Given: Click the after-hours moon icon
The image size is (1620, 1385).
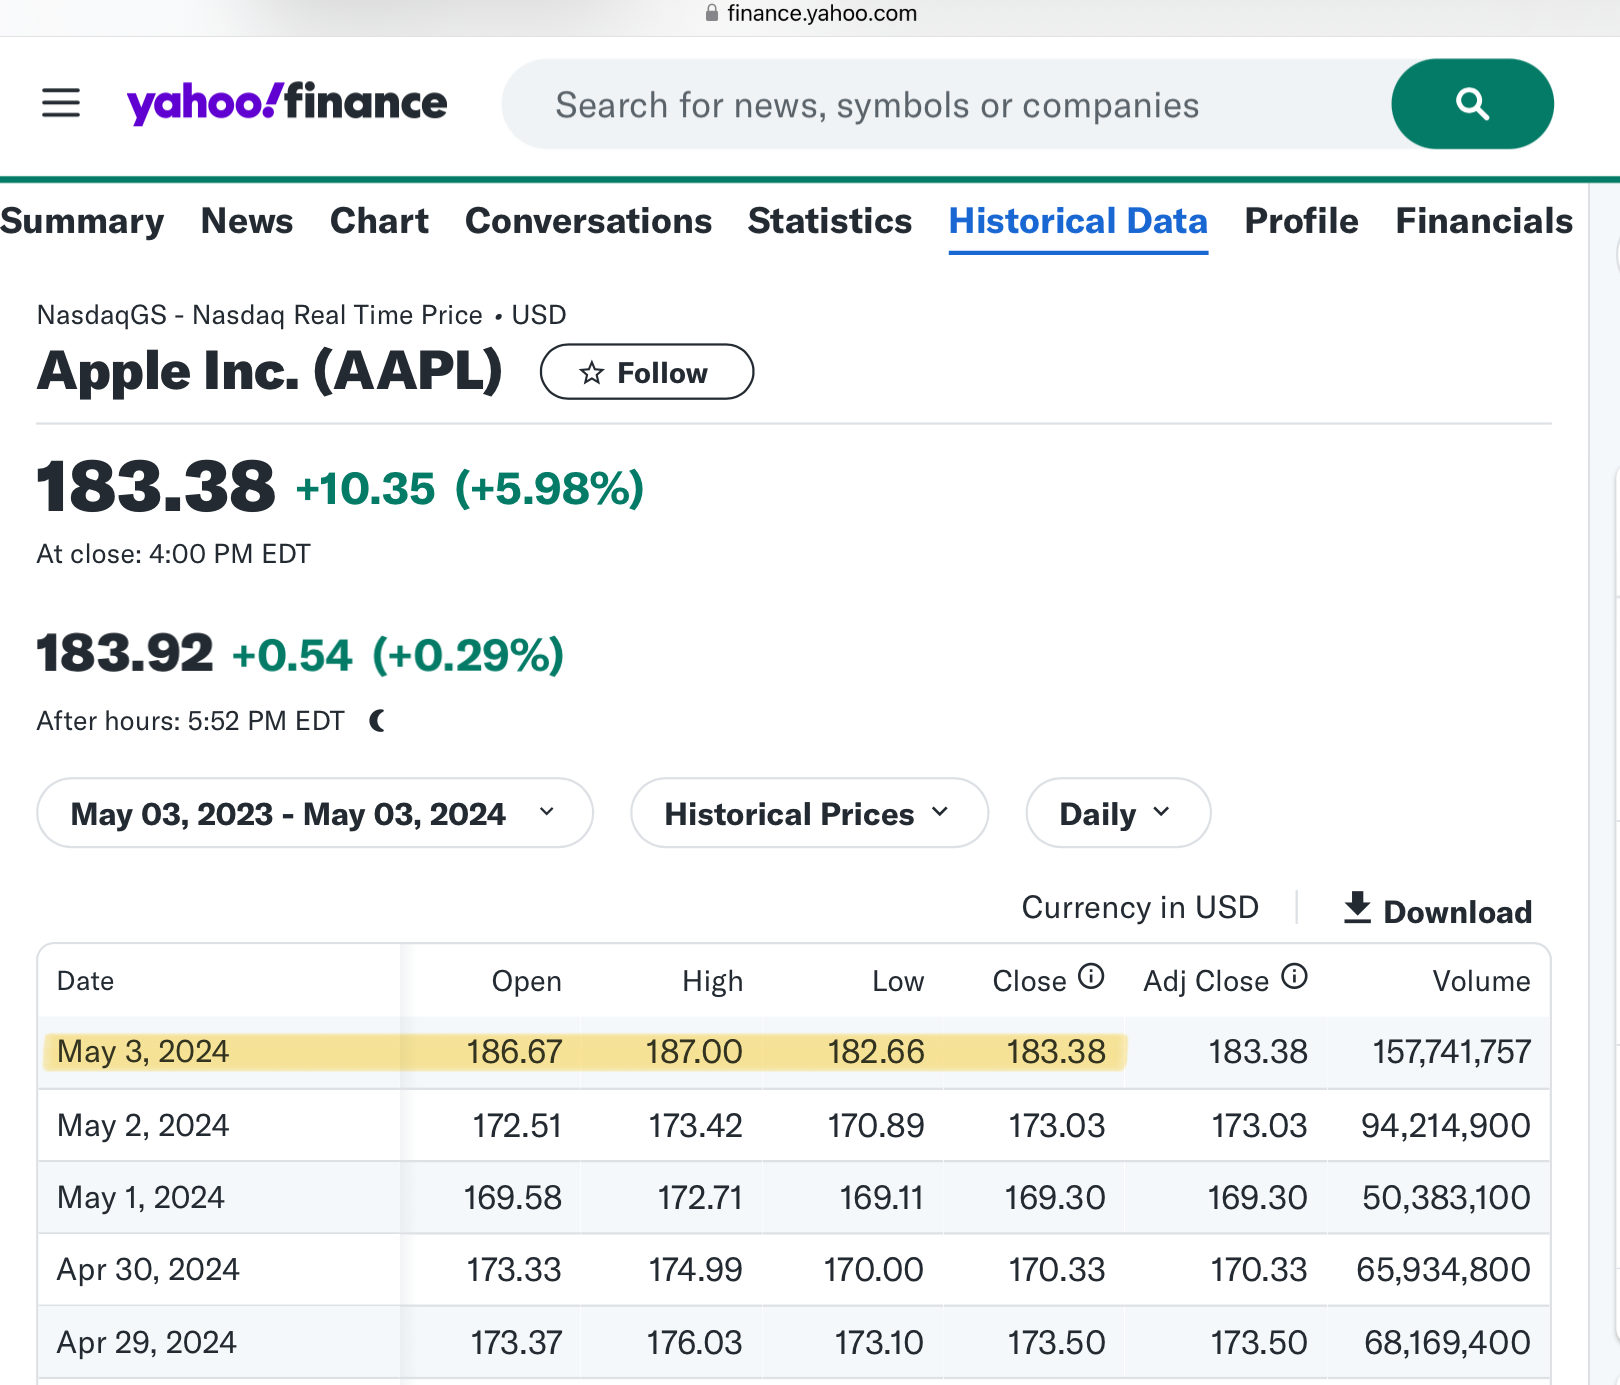Looking at the screenshot, I should click(x=378, y=720).
